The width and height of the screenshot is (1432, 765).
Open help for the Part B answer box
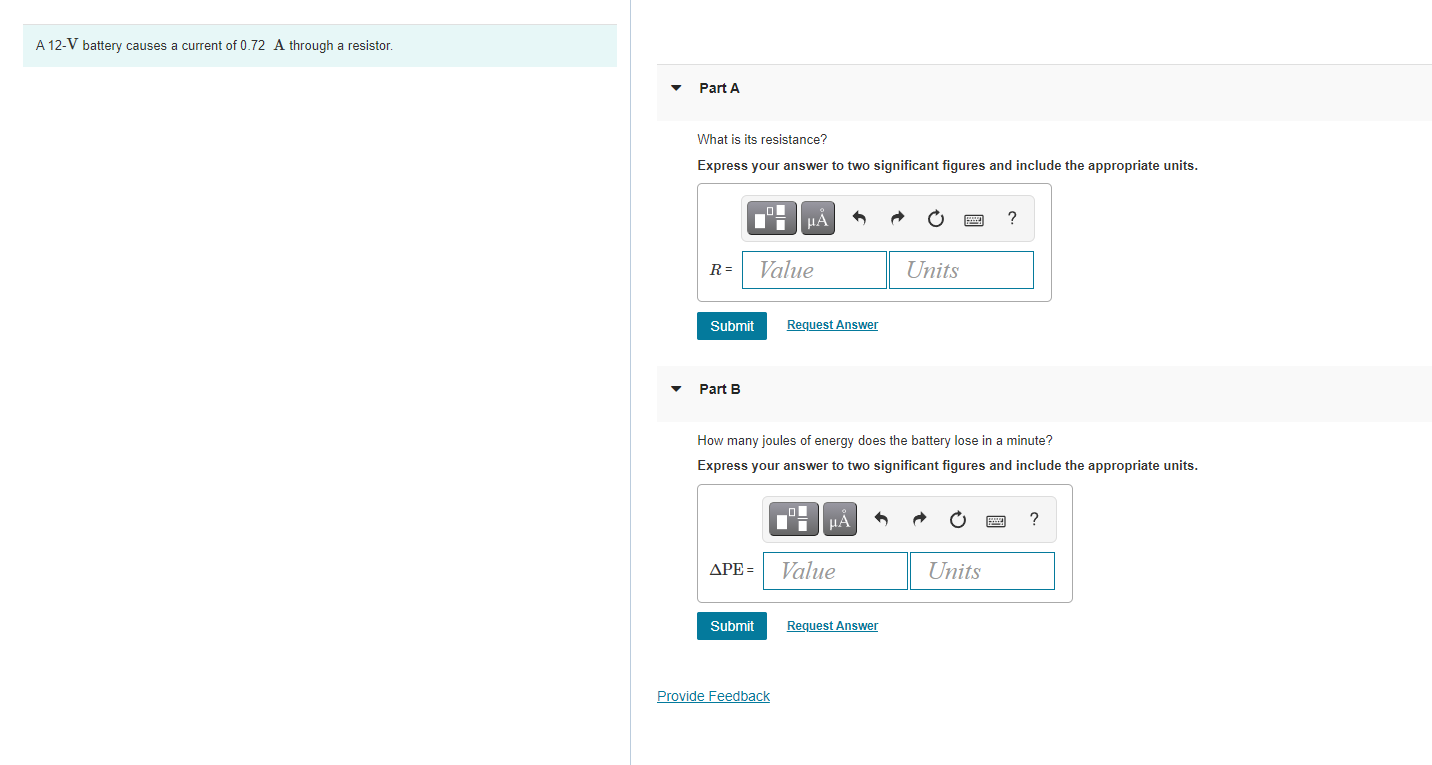[x=1034, y=519]
